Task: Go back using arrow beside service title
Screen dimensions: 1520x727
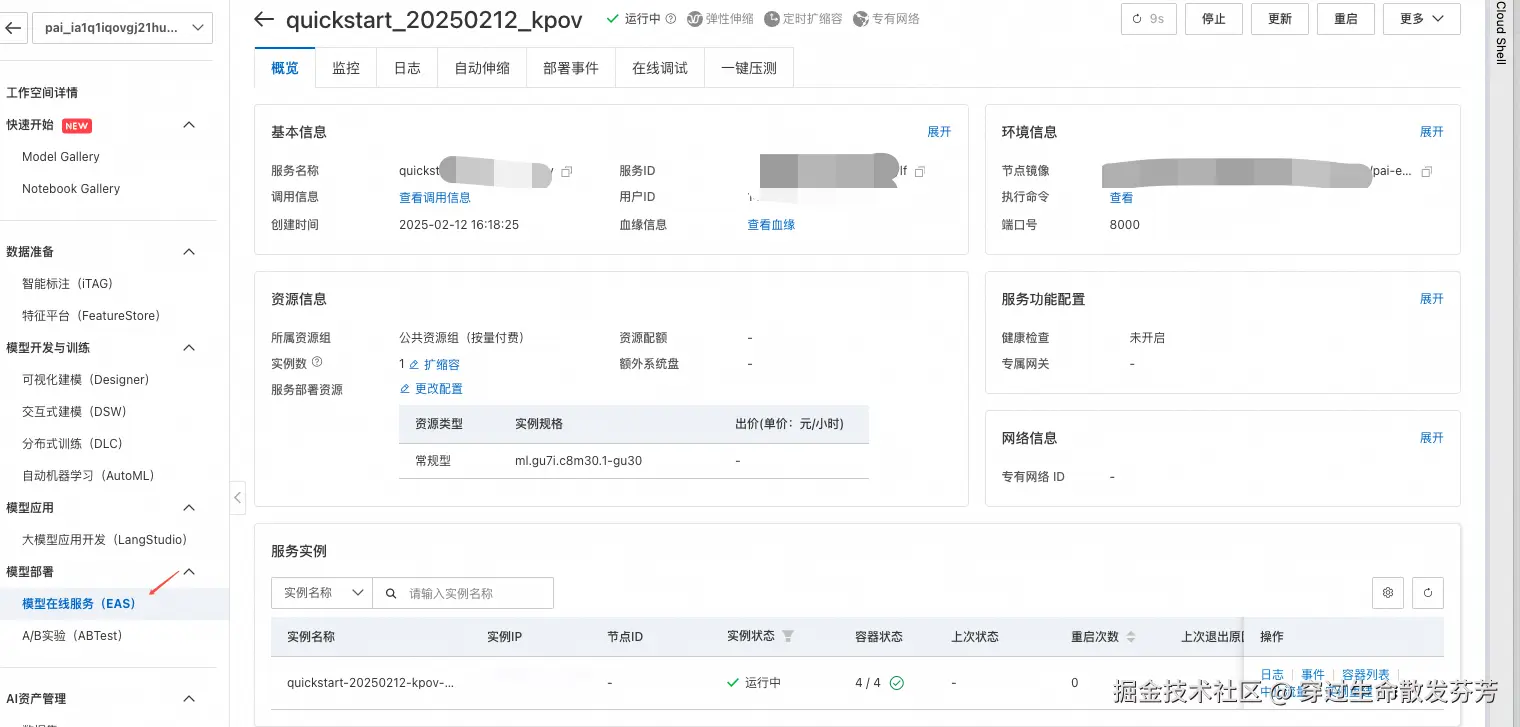Action: click(264, 19)
